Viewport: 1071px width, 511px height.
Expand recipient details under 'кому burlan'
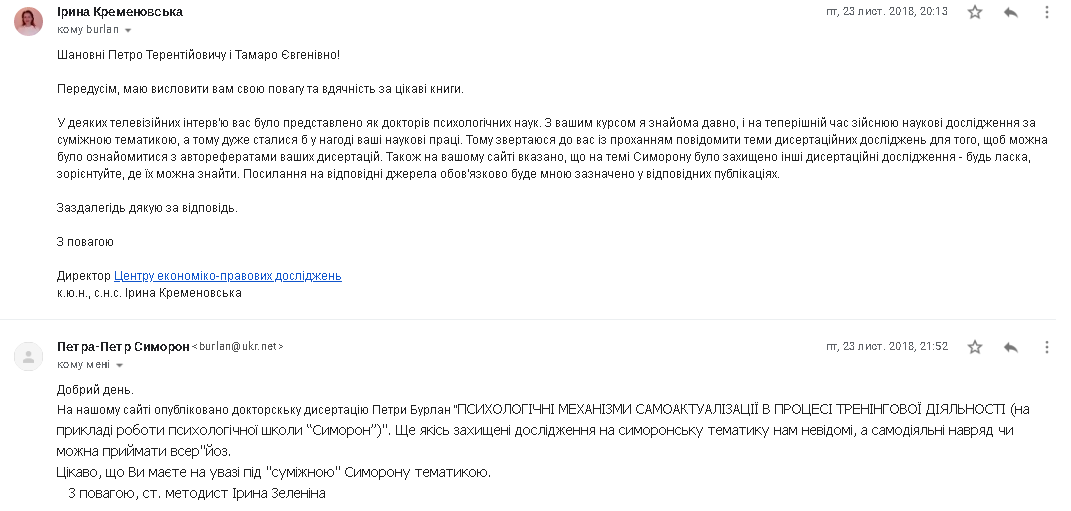coord(128,30)
